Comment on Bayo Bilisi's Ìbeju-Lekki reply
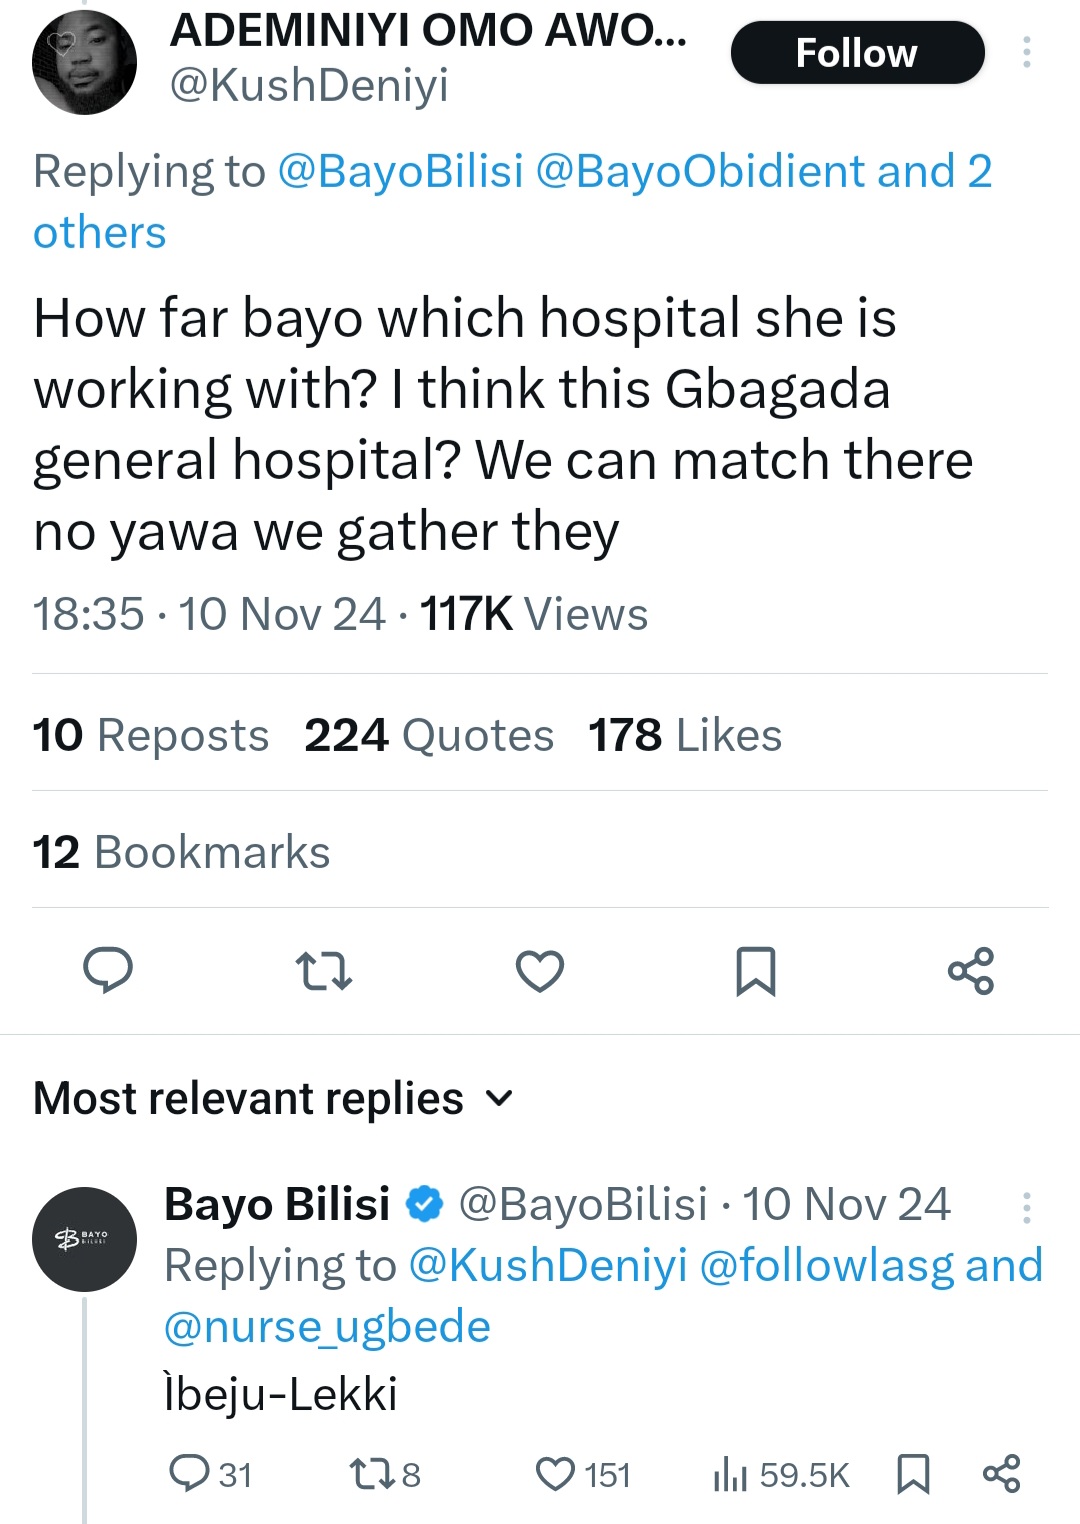This screenshot has width=1080, height=1524. point(189,1474)
